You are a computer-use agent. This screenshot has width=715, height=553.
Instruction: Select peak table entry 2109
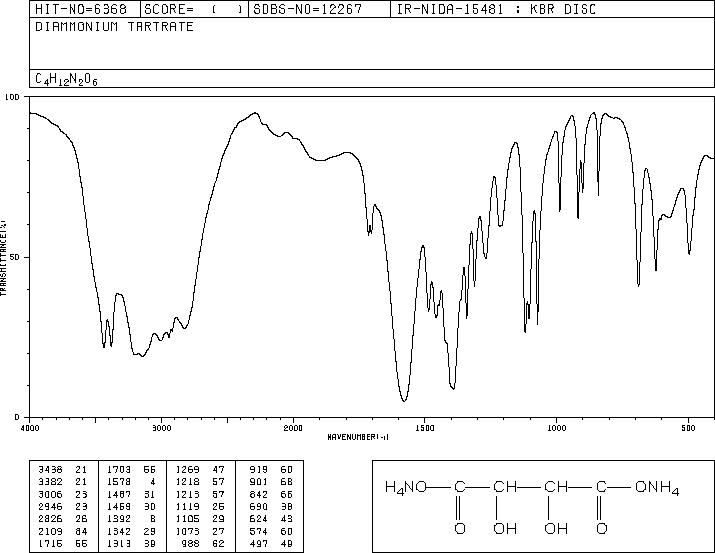point(50,531)
